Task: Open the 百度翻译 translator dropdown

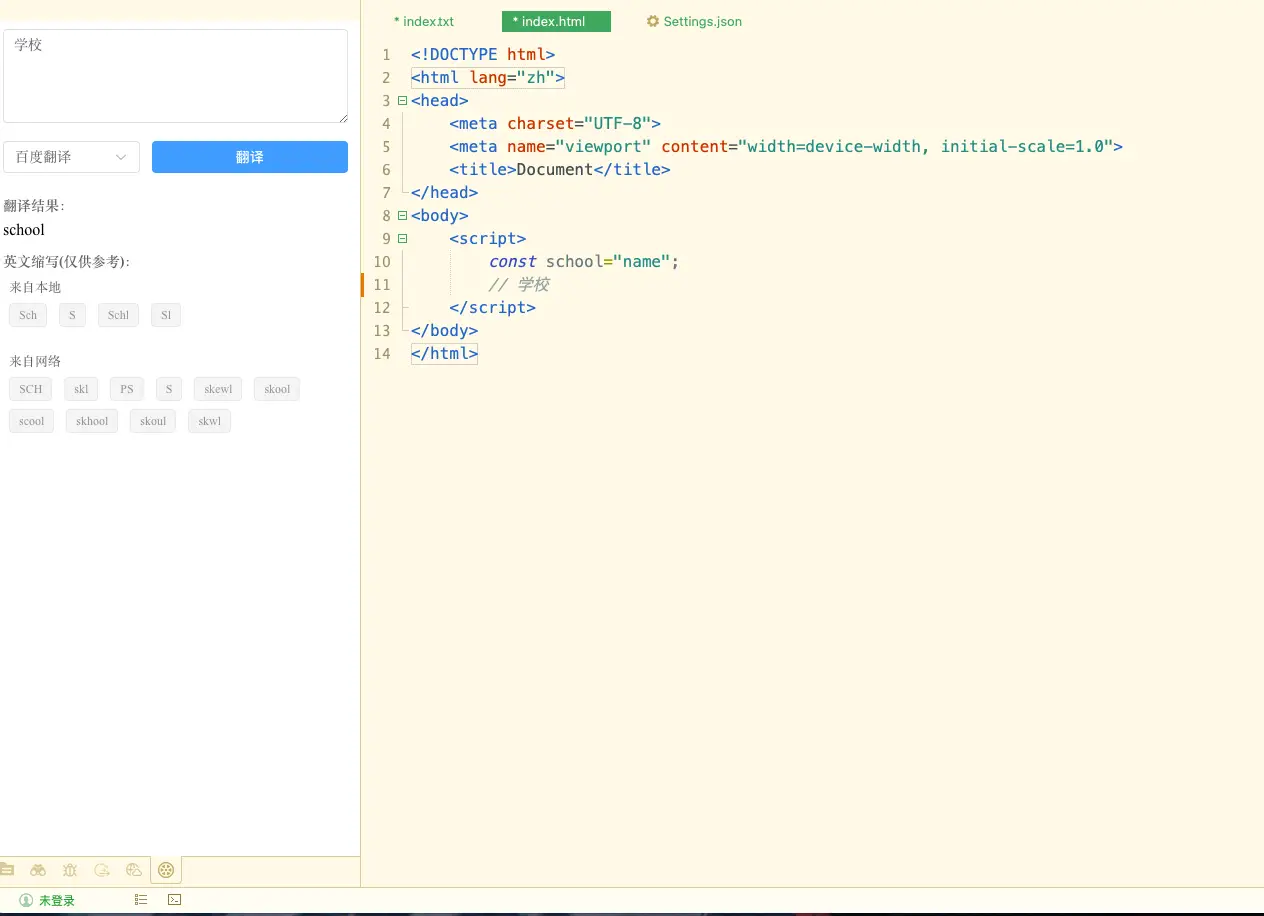Action: coord(71,157)
